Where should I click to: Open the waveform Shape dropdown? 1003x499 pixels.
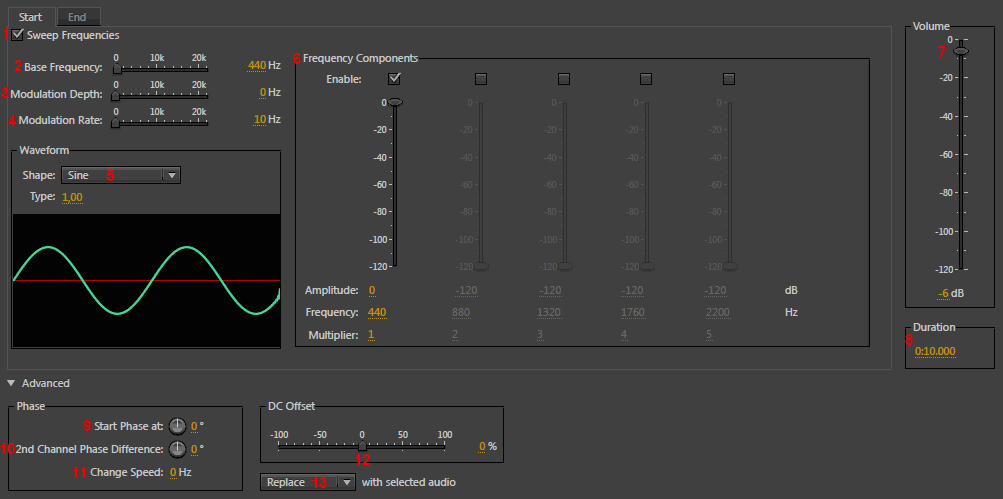(x=171, y=175)
